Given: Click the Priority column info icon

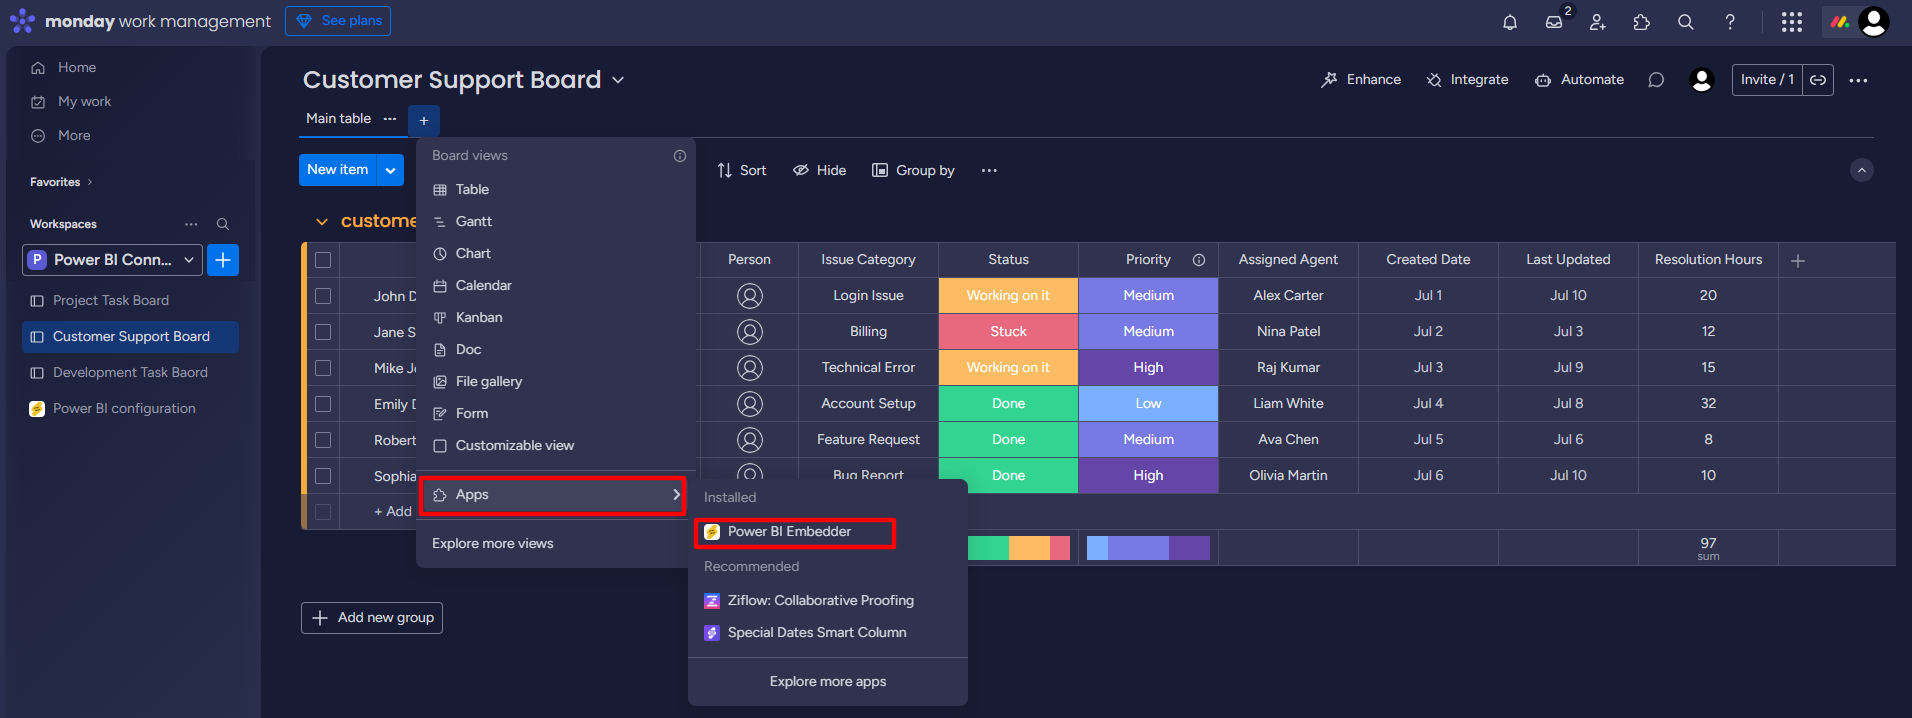Looking at the screenshot, I should tap(1199, 260).
